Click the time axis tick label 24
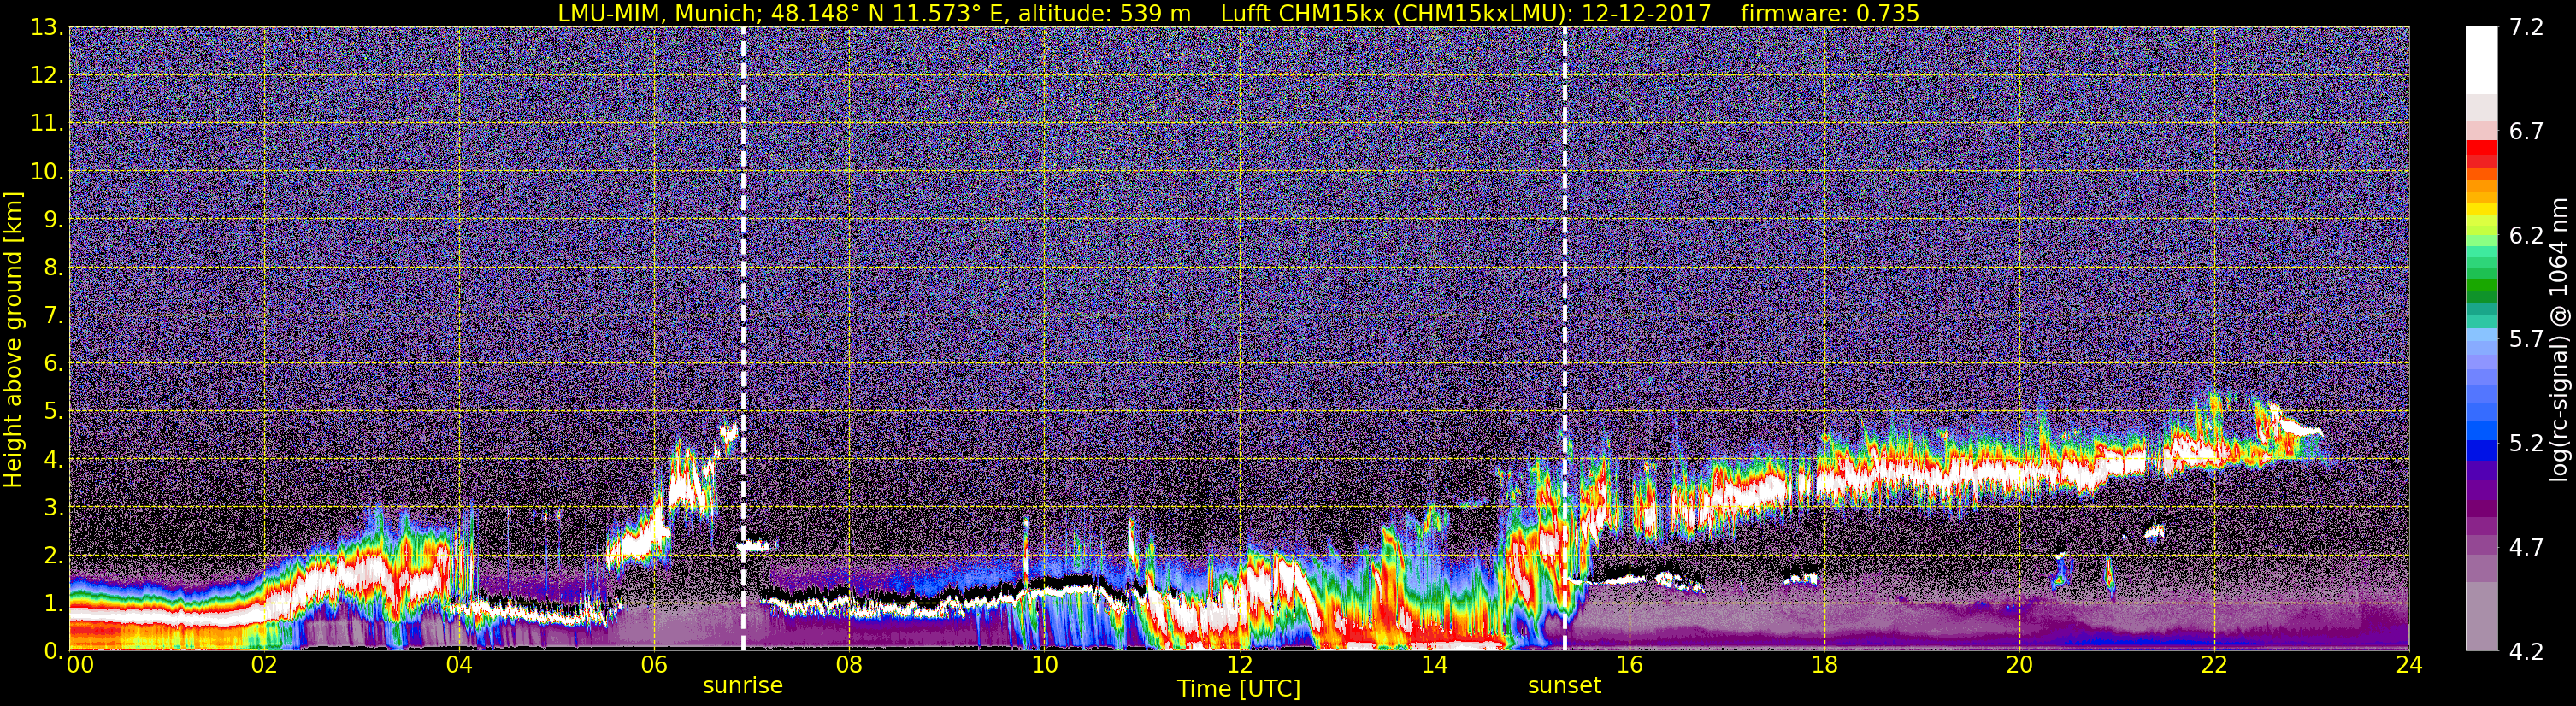This screenshot has height=706, width=2576. coord(2409,665)
